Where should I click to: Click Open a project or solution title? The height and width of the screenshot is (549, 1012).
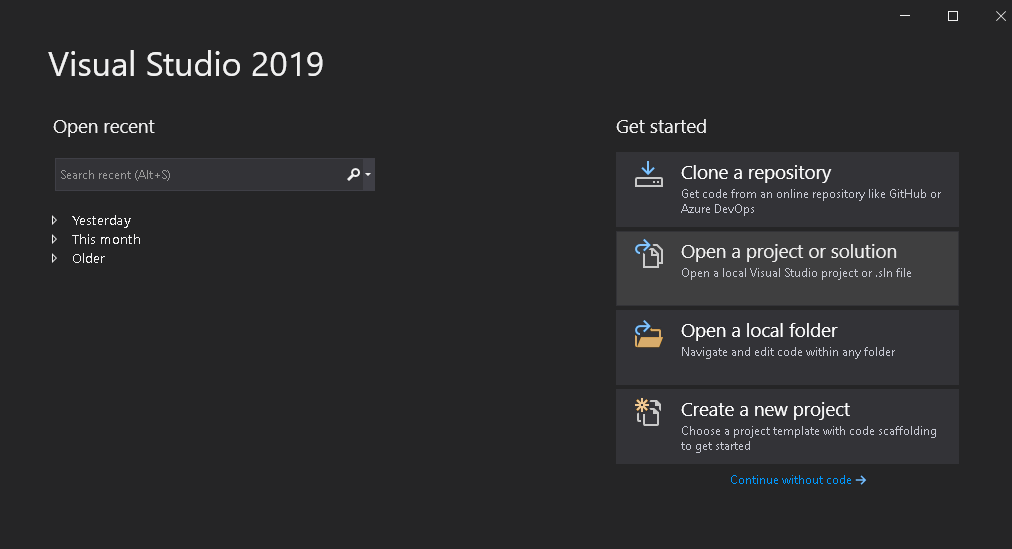point(788,251)
